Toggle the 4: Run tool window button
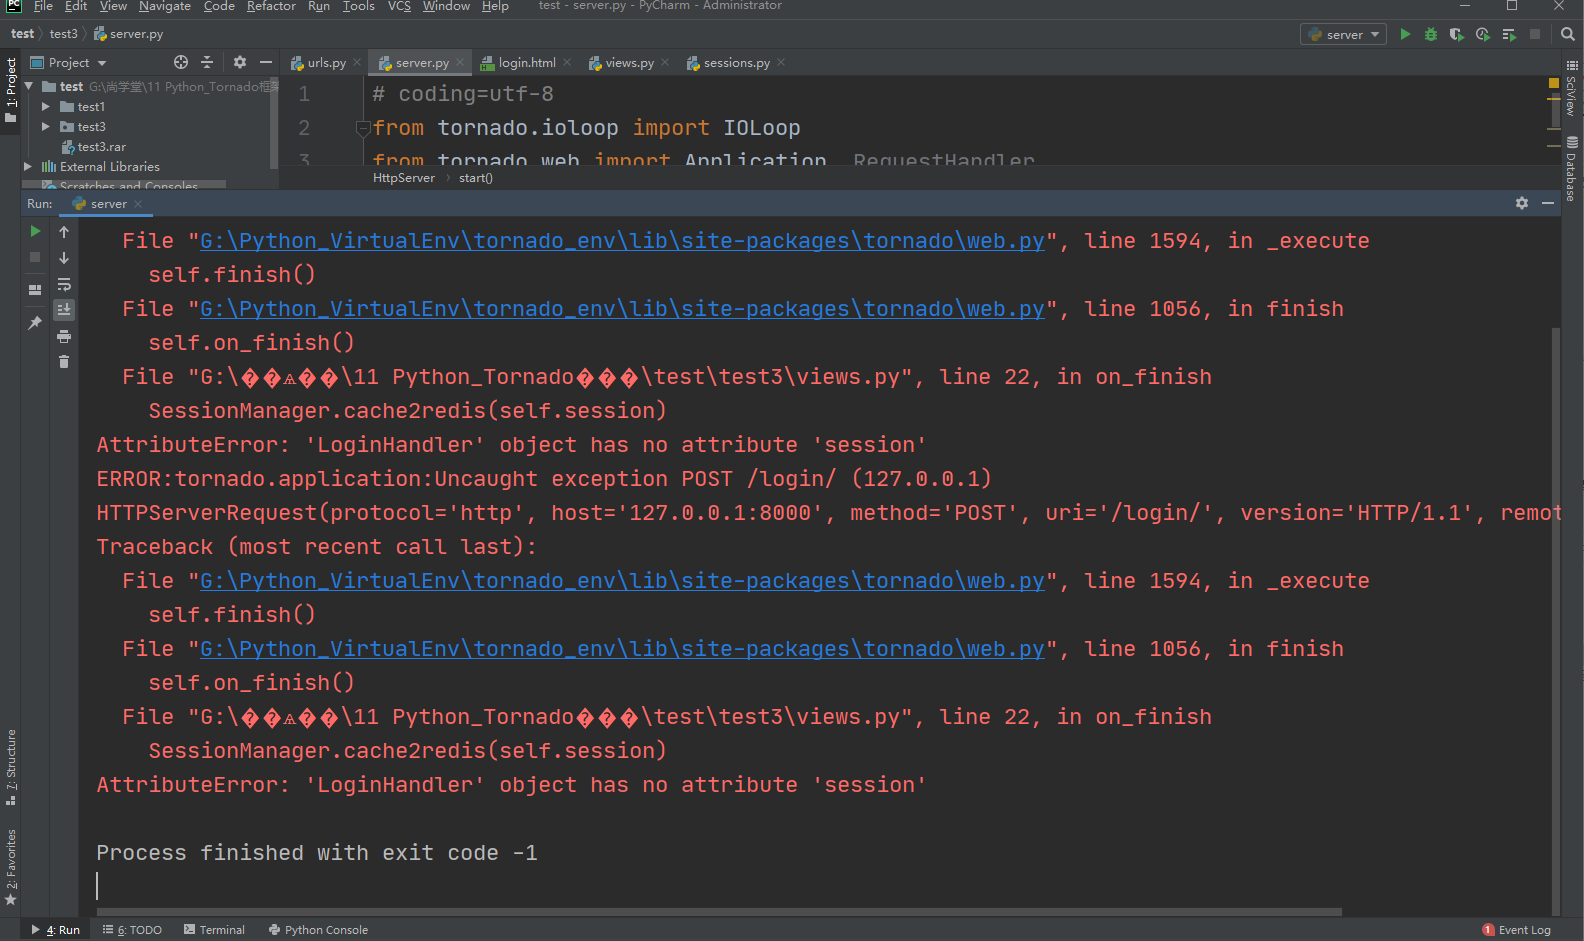The height and width of the screenshot is (941, 1584). 56,930
